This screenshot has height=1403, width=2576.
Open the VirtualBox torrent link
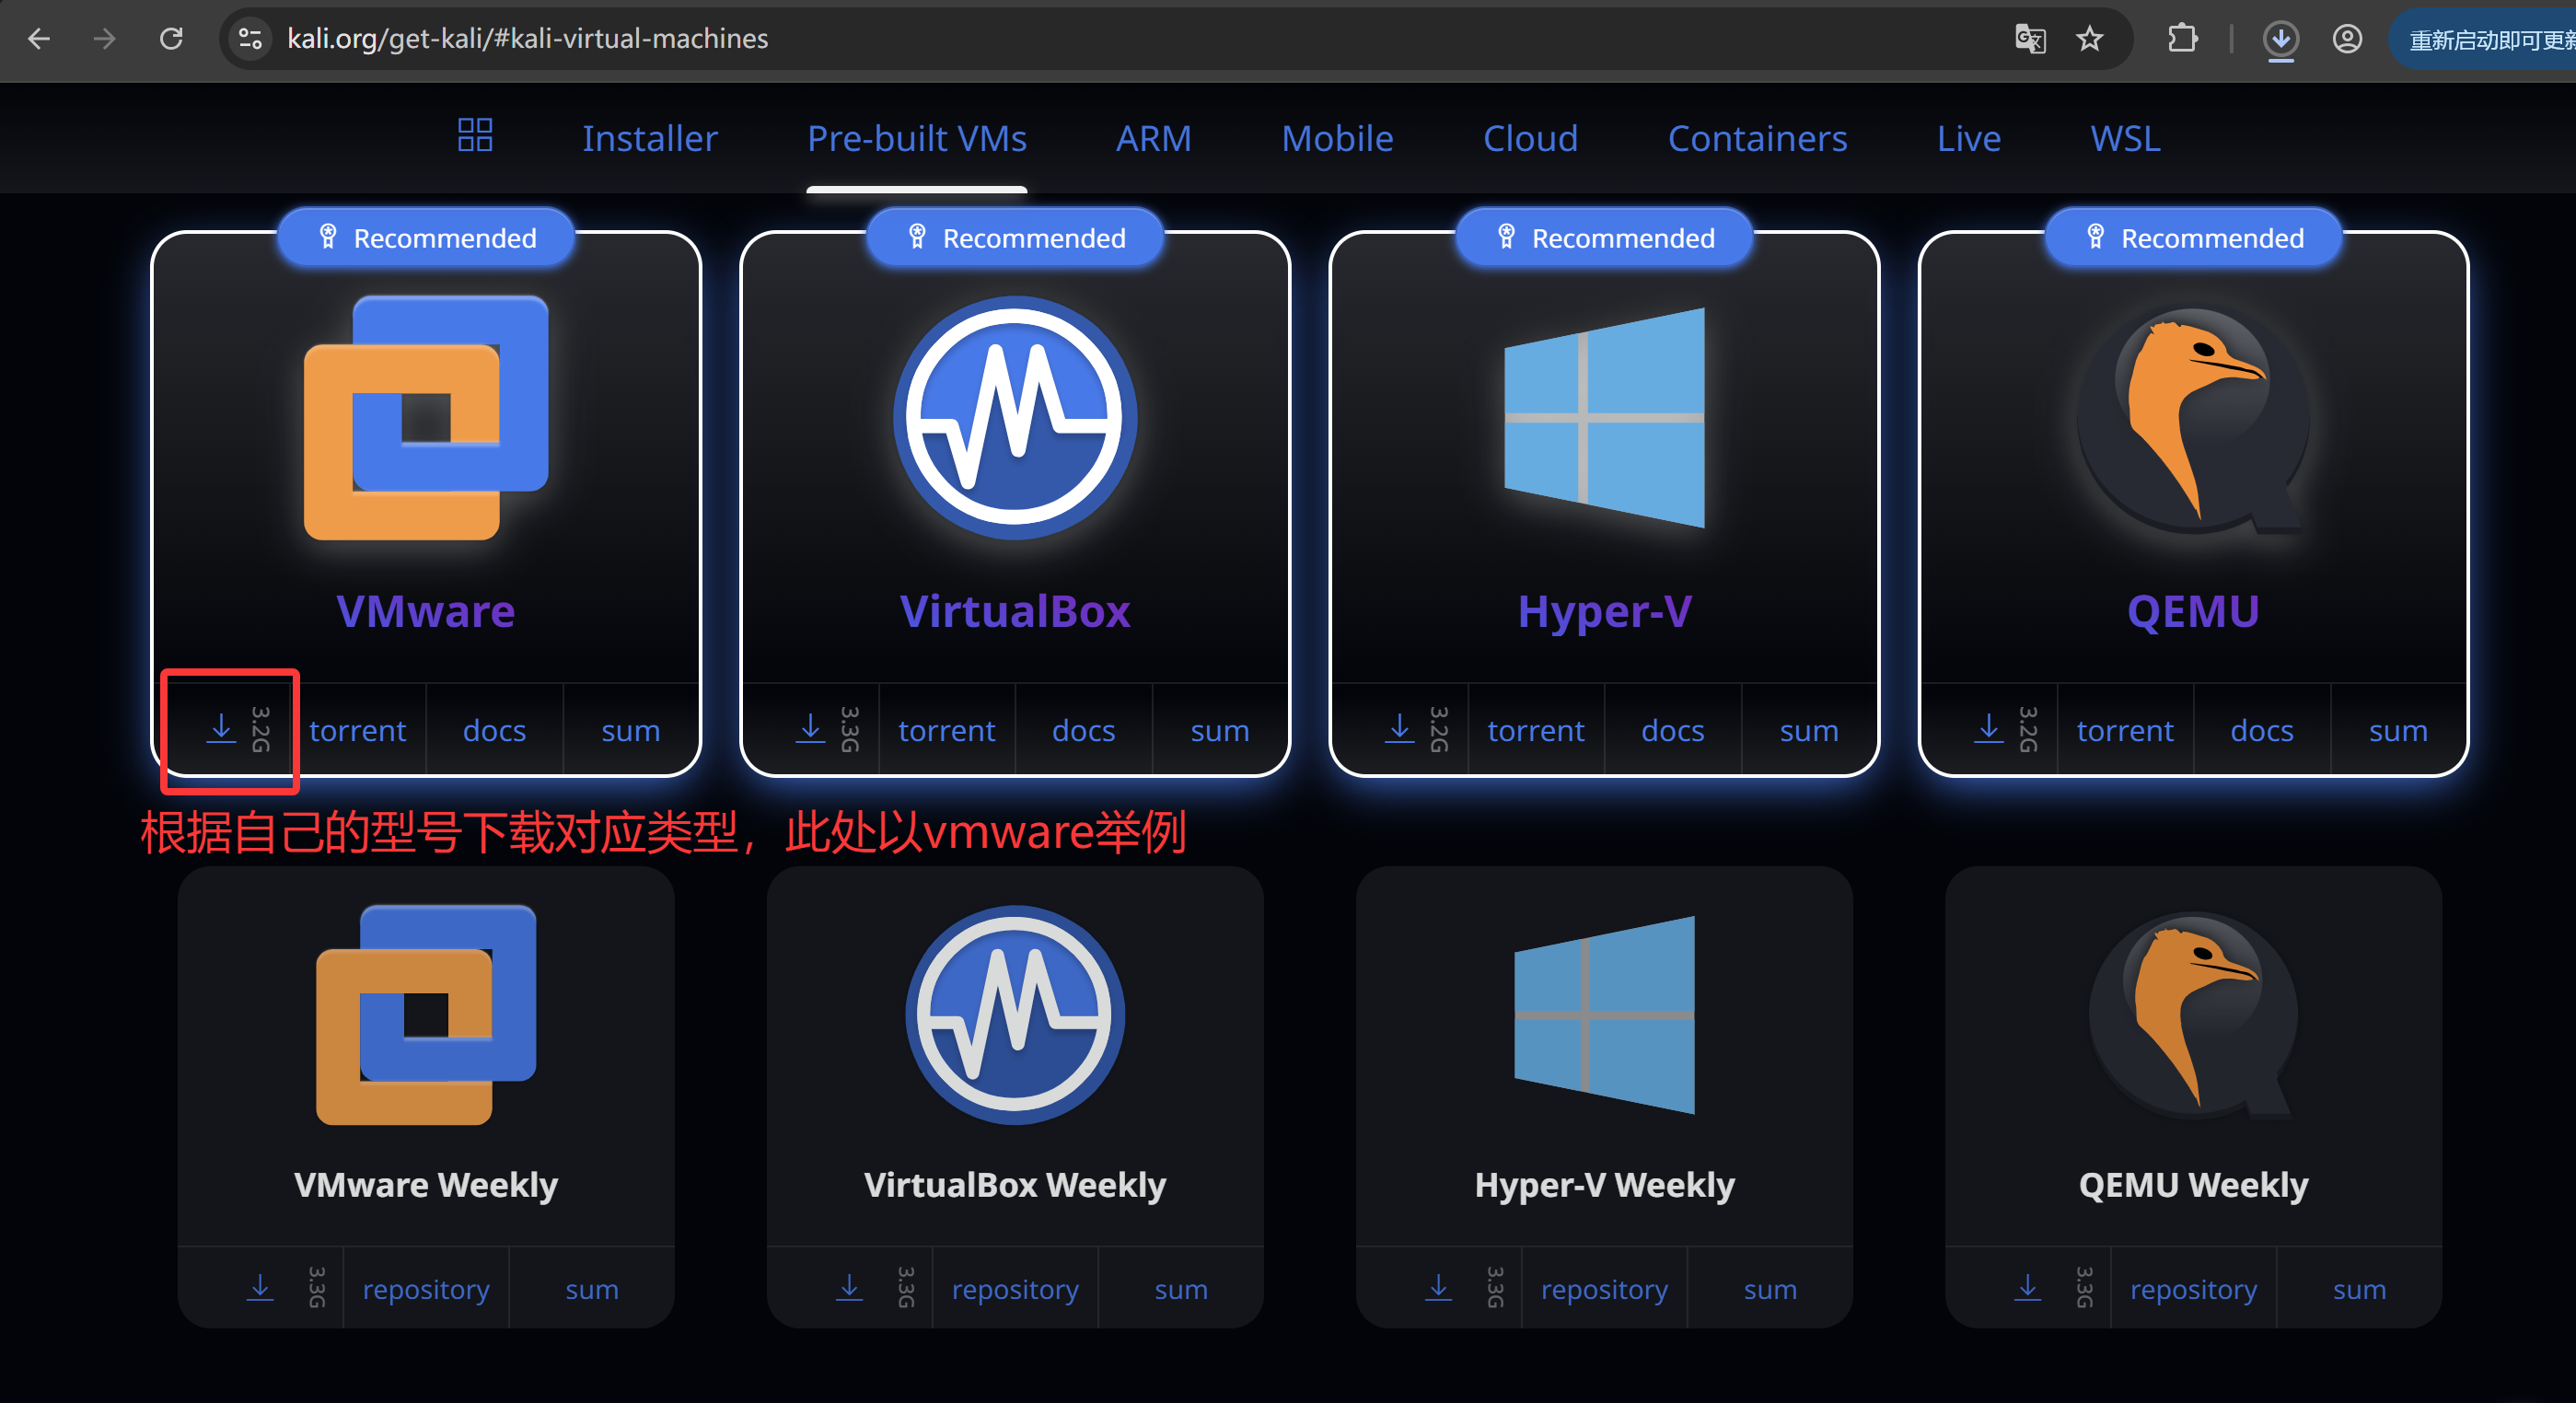[946, 730]
